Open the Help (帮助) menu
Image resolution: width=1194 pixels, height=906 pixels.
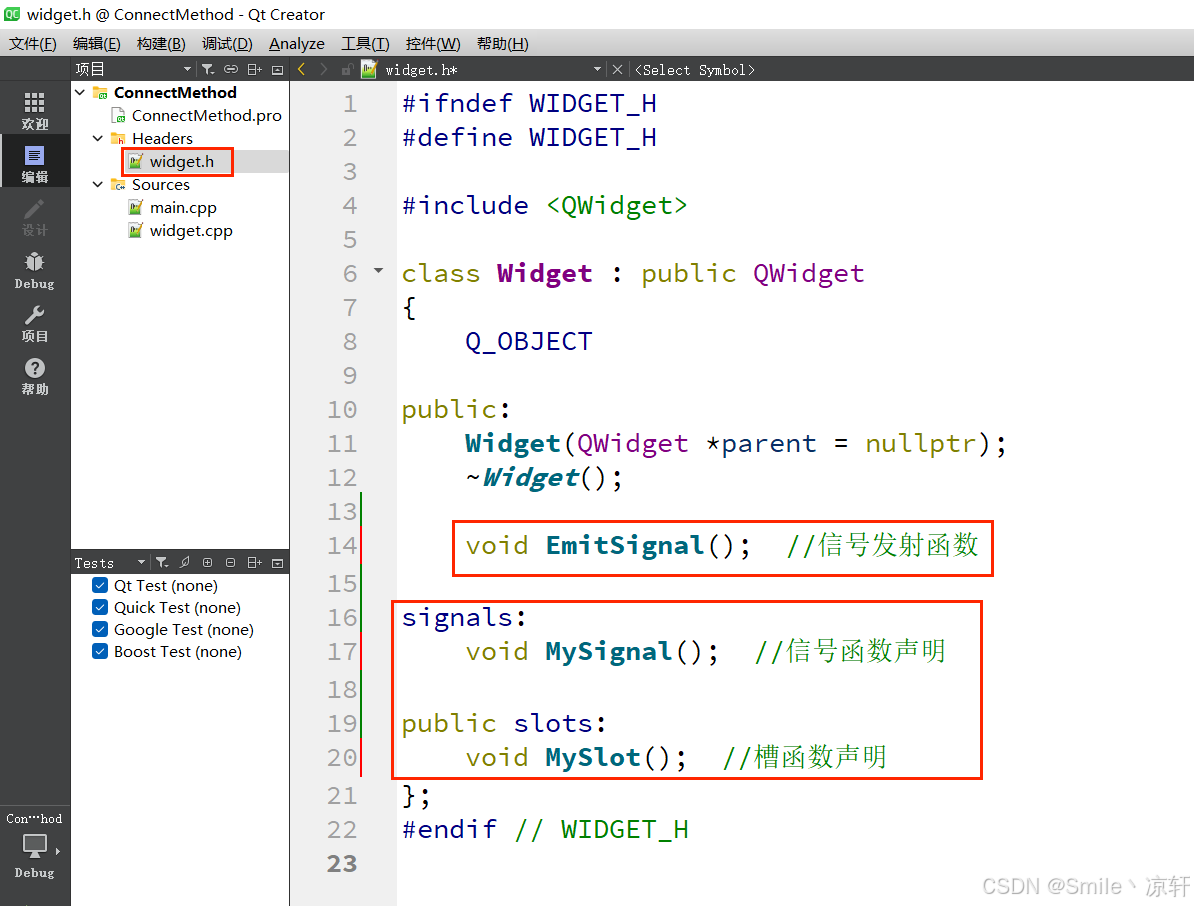503,43
